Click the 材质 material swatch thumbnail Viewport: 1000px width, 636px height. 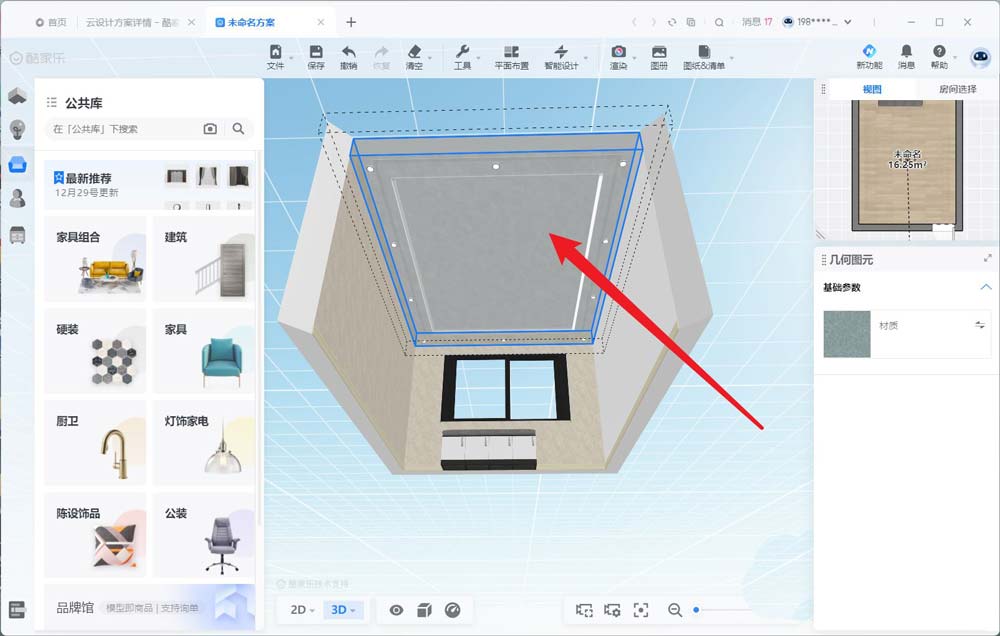(x=847, y=334)
